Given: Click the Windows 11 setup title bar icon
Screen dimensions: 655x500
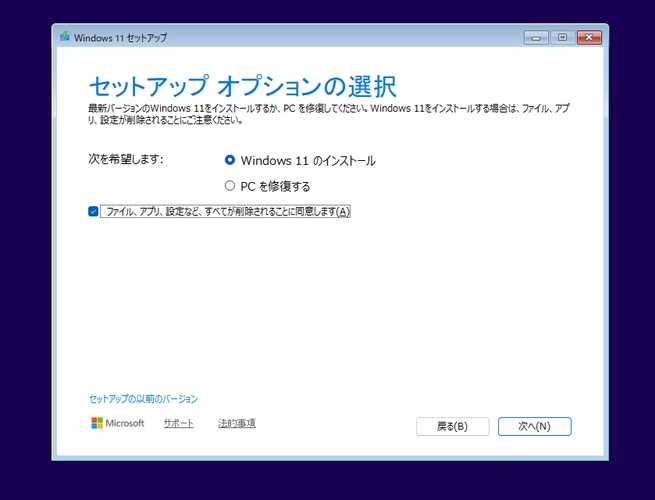Looking at the screenshot, I should point(65,36).
